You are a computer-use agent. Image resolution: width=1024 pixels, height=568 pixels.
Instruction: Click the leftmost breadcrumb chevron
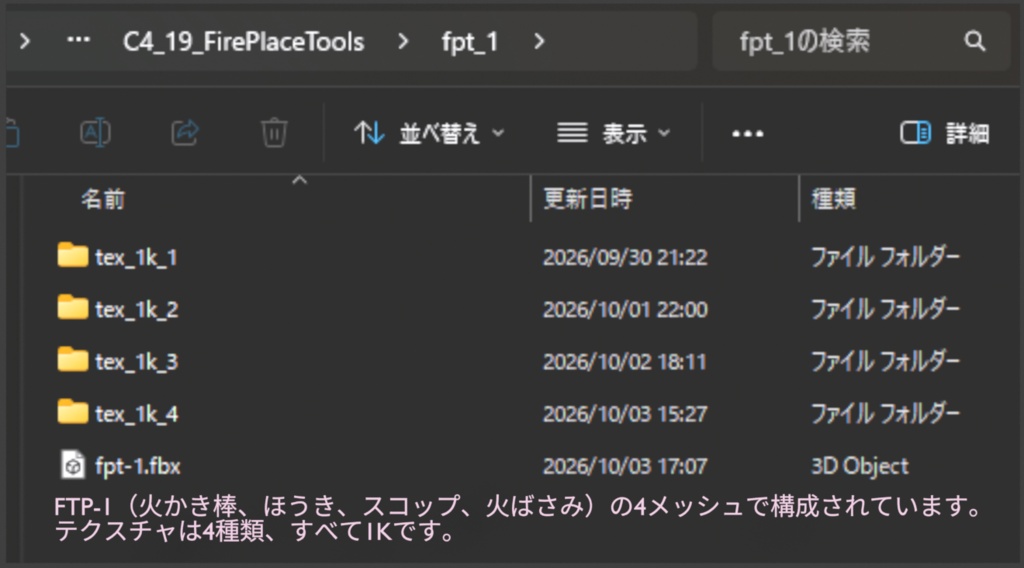click(x=25, y=42)
